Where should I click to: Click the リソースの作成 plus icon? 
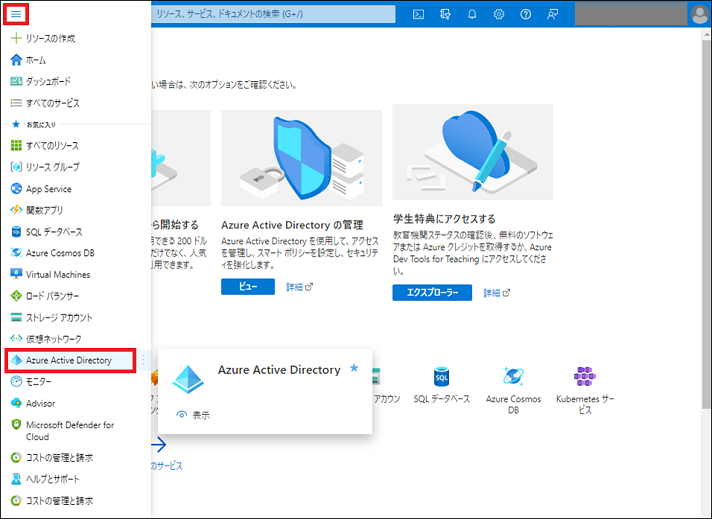(x=16, y=38)
